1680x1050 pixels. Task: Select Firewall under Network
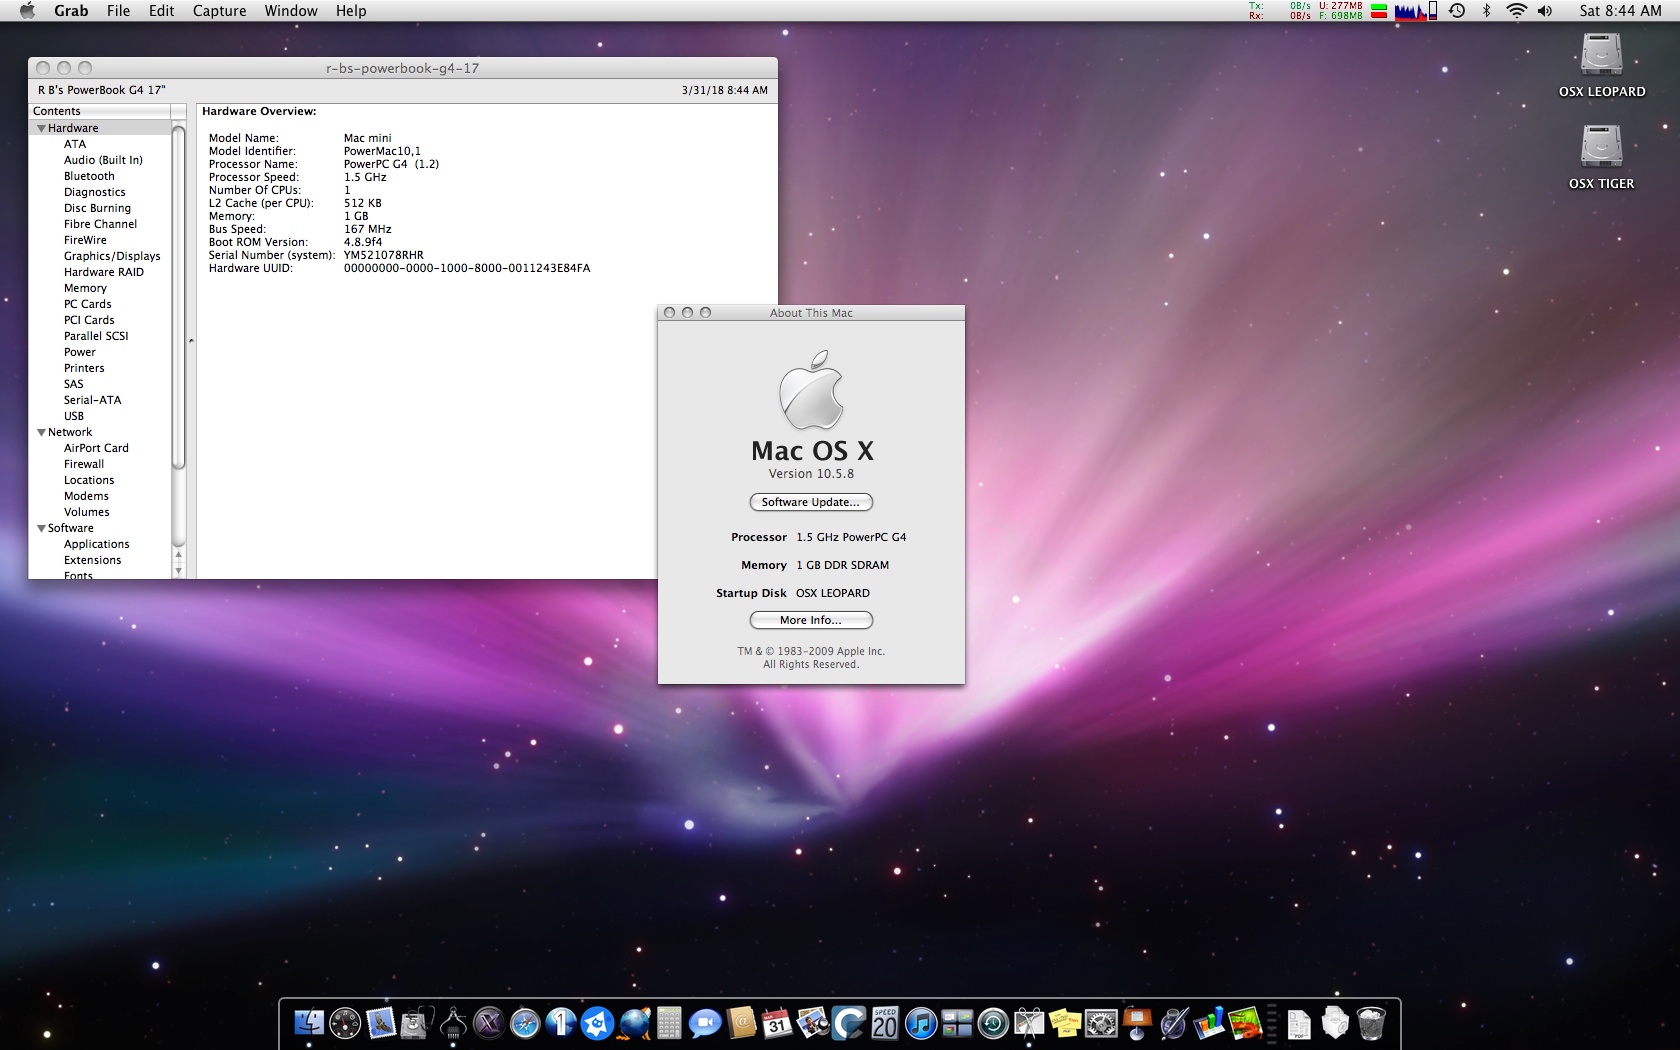click(84, 464)
